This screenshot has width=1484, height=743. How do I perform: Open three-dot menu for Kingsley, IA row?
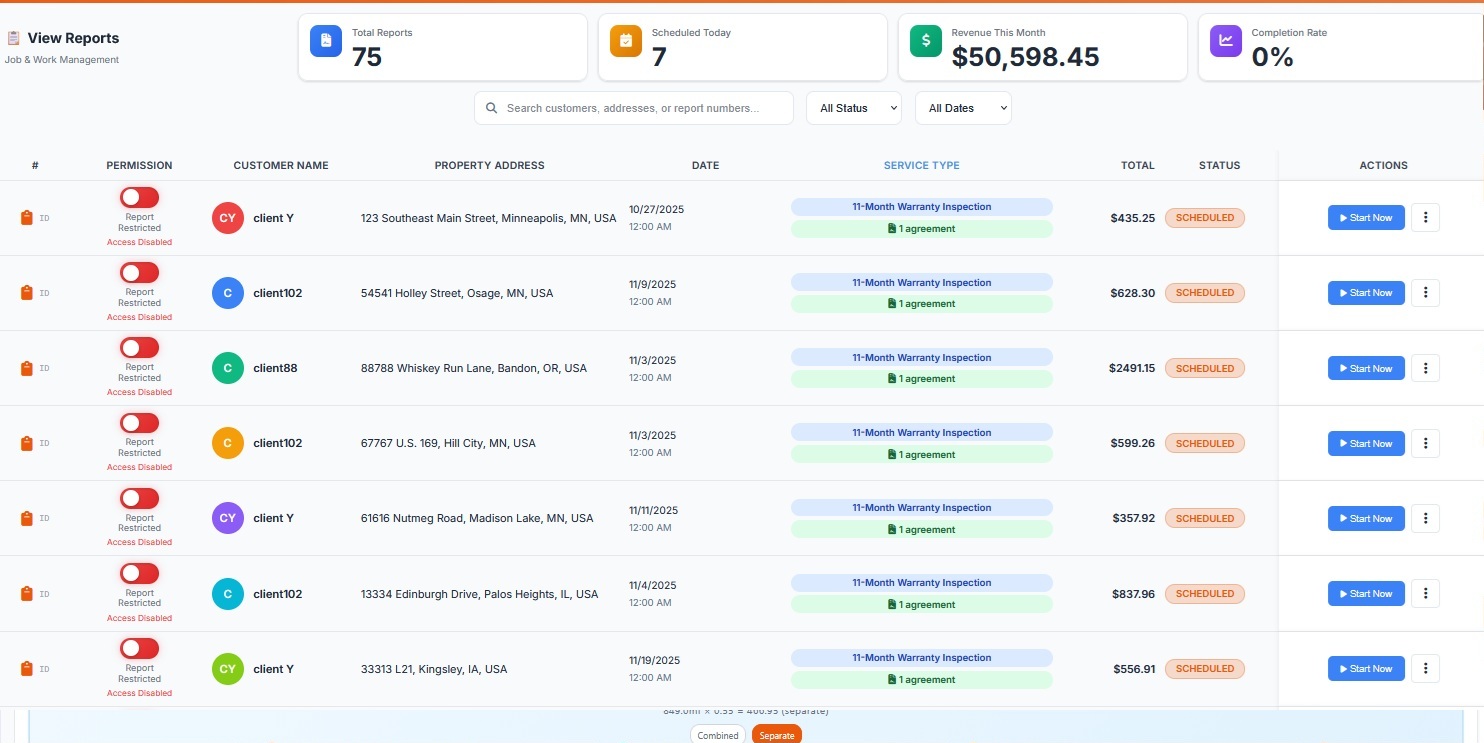pyautogui.click(x=1425, y=668)
